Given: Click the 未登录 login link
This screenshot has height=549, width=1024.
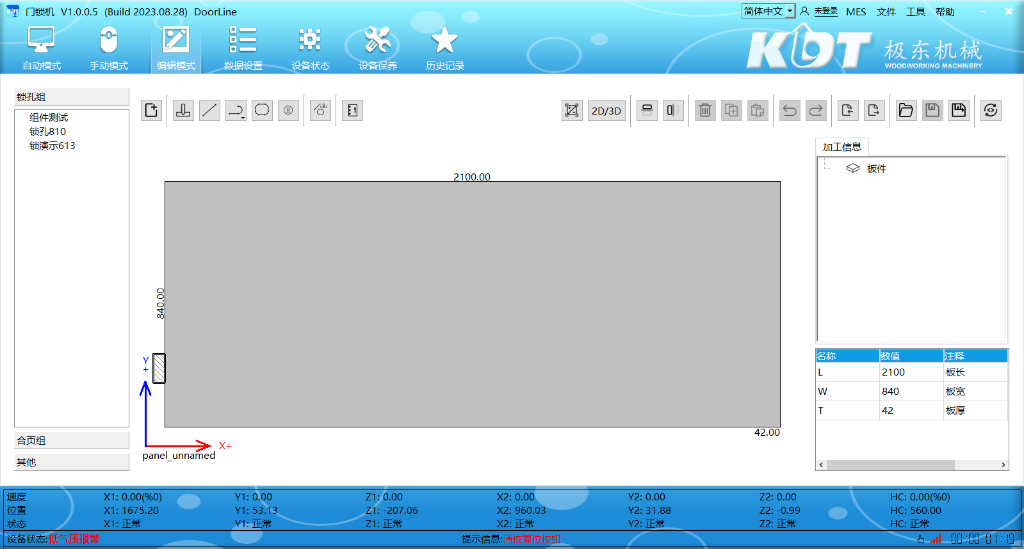Looking at the screenshot, I should tap(825, 11).
